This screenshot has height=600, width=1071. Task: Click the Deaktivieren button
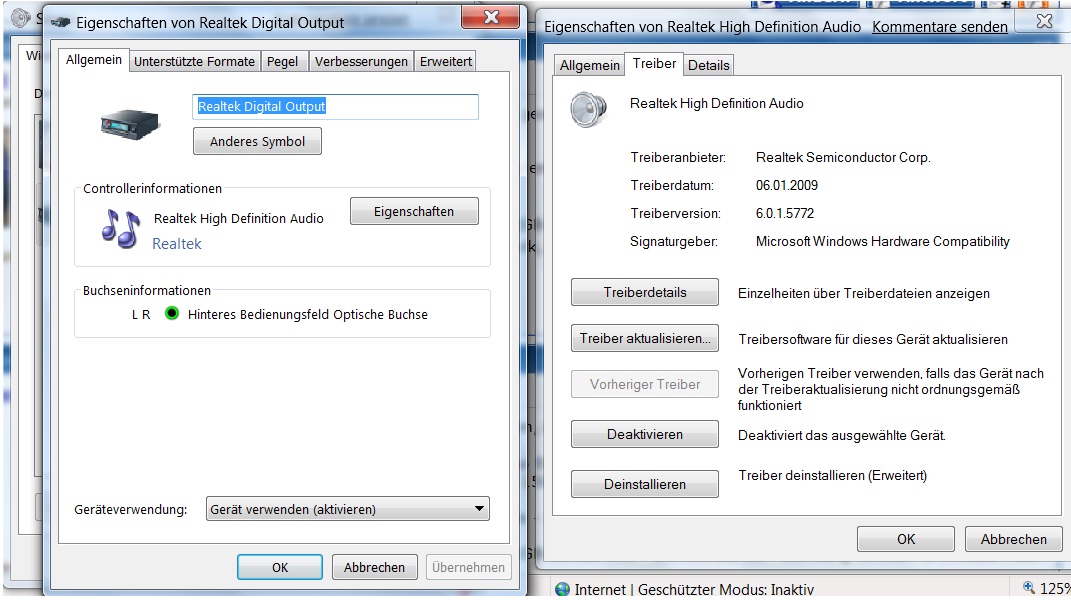tap(645, 435)
